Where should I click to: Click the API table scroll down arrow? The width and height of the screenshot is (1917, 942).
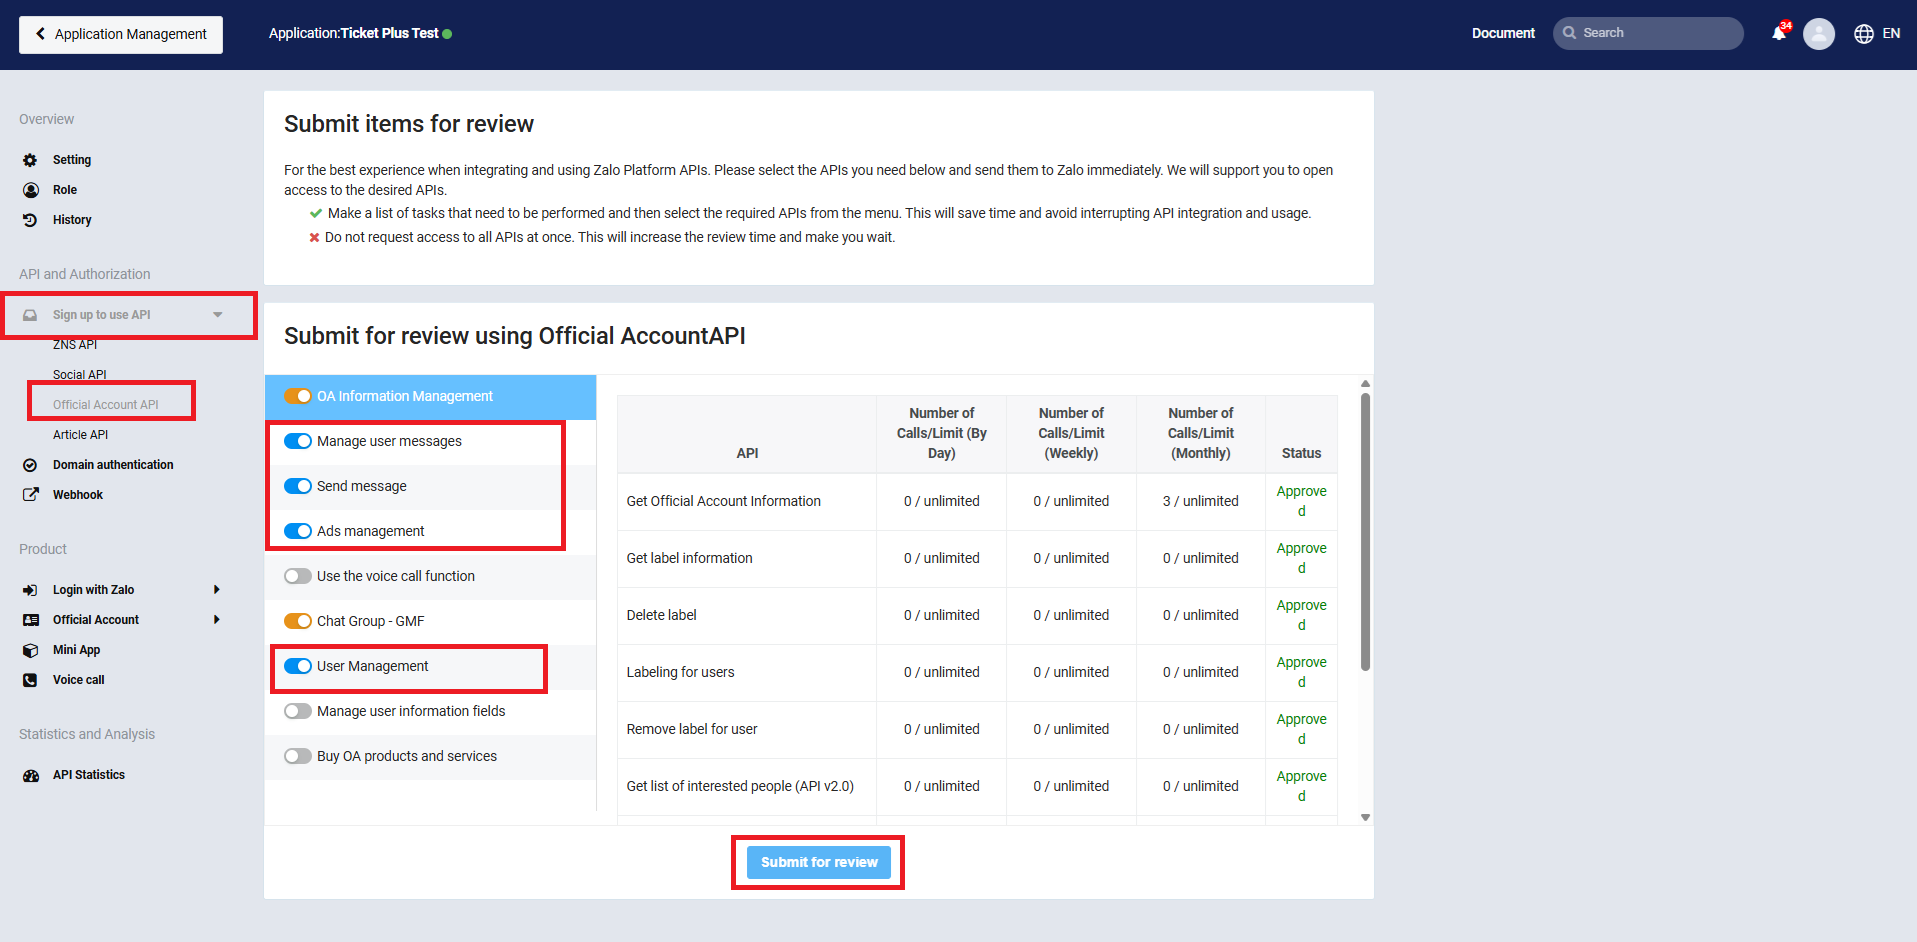1365,818
